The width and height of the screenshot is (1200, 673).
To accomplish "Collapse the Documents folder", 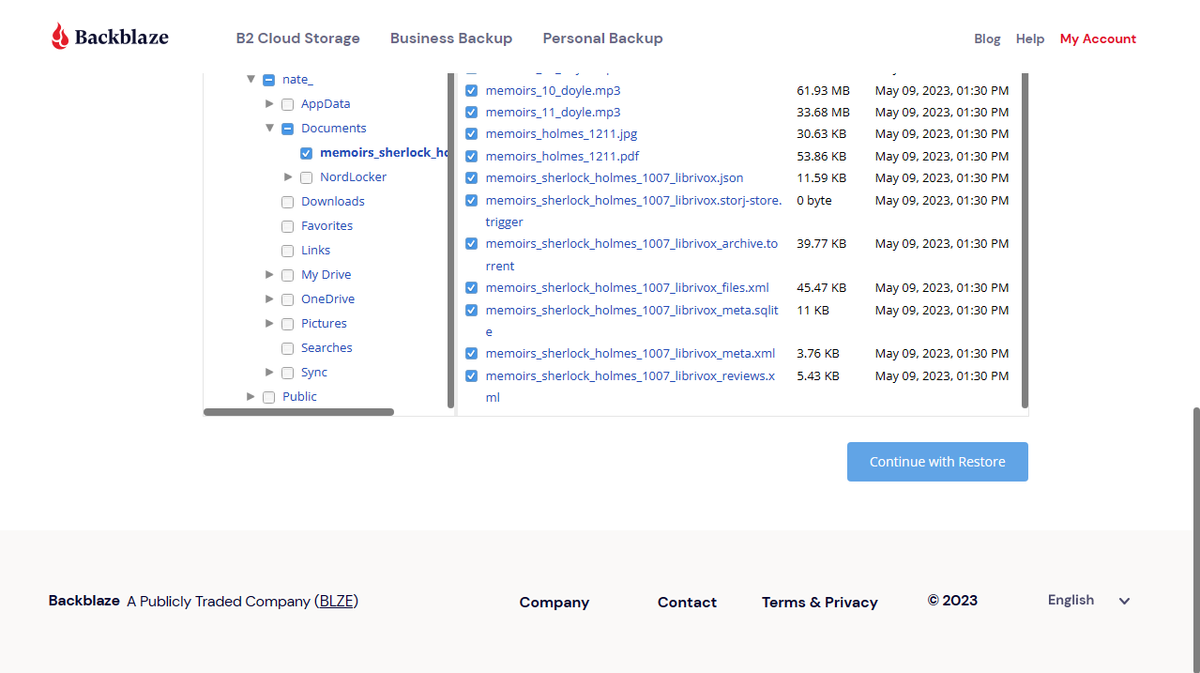I will 269,128.
